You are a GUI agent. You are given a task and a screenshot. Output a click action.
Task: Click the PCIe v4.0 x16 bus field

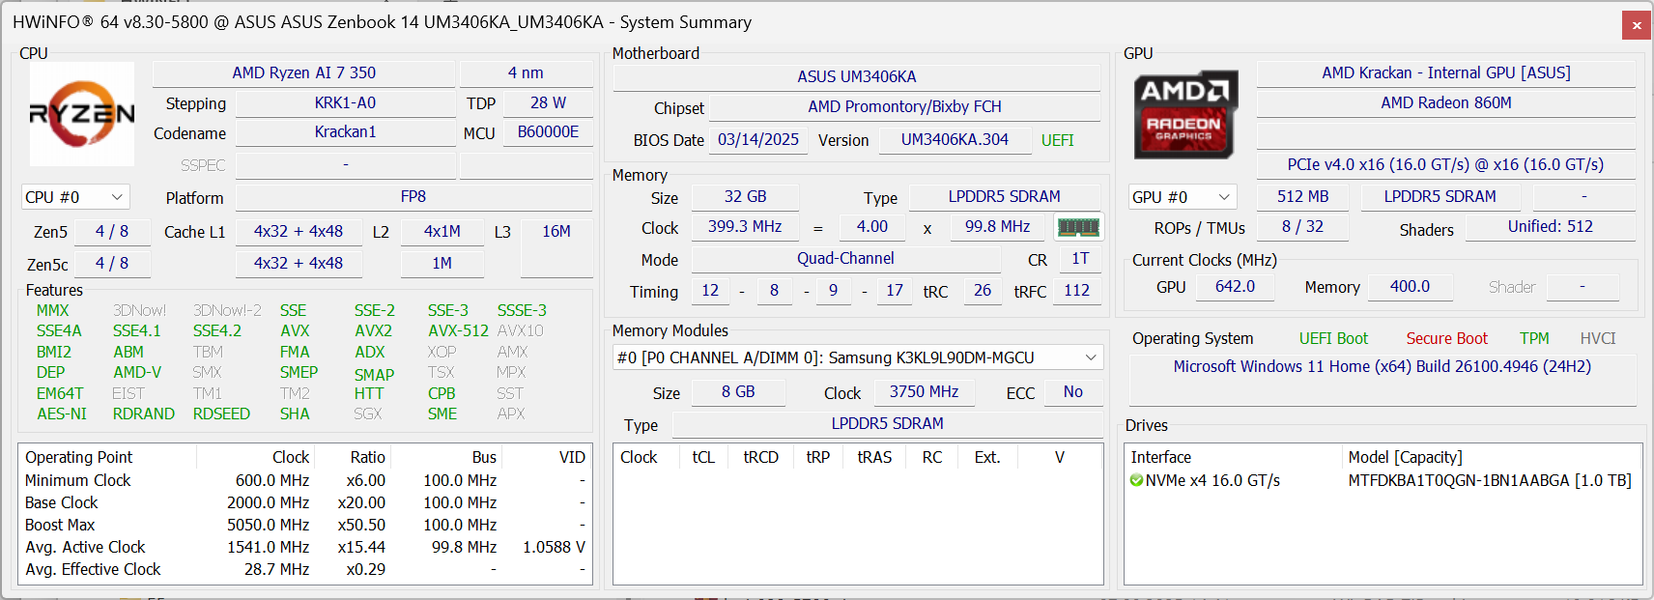click(1445, 165)
